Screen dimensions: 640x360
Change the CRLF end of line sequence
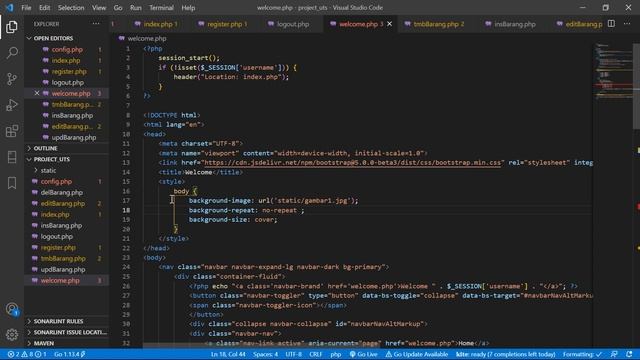tap(316, 354)
